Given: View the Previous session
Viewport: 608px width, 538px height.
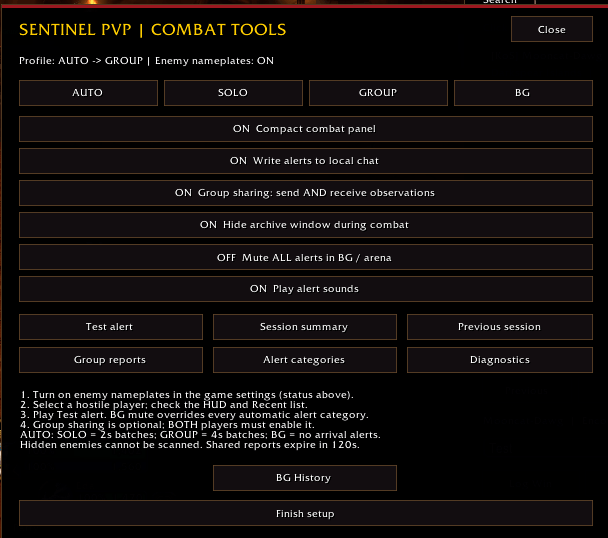Looking at the screenshot, I should pos(500,327).
